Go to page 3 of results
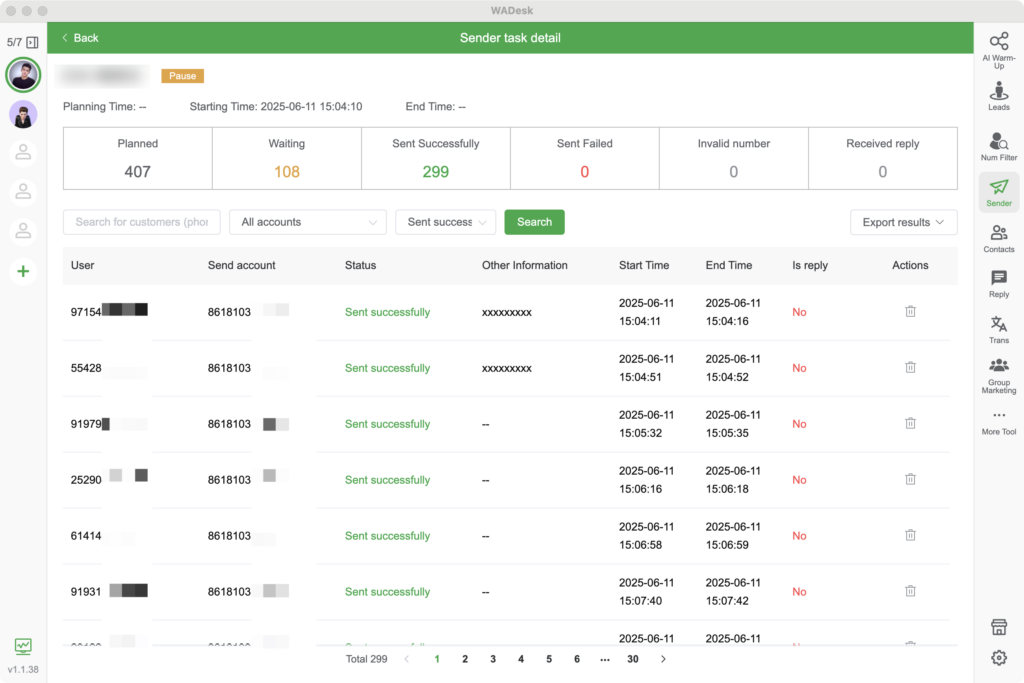This screenshot has height=683, width=1024. 493,659
